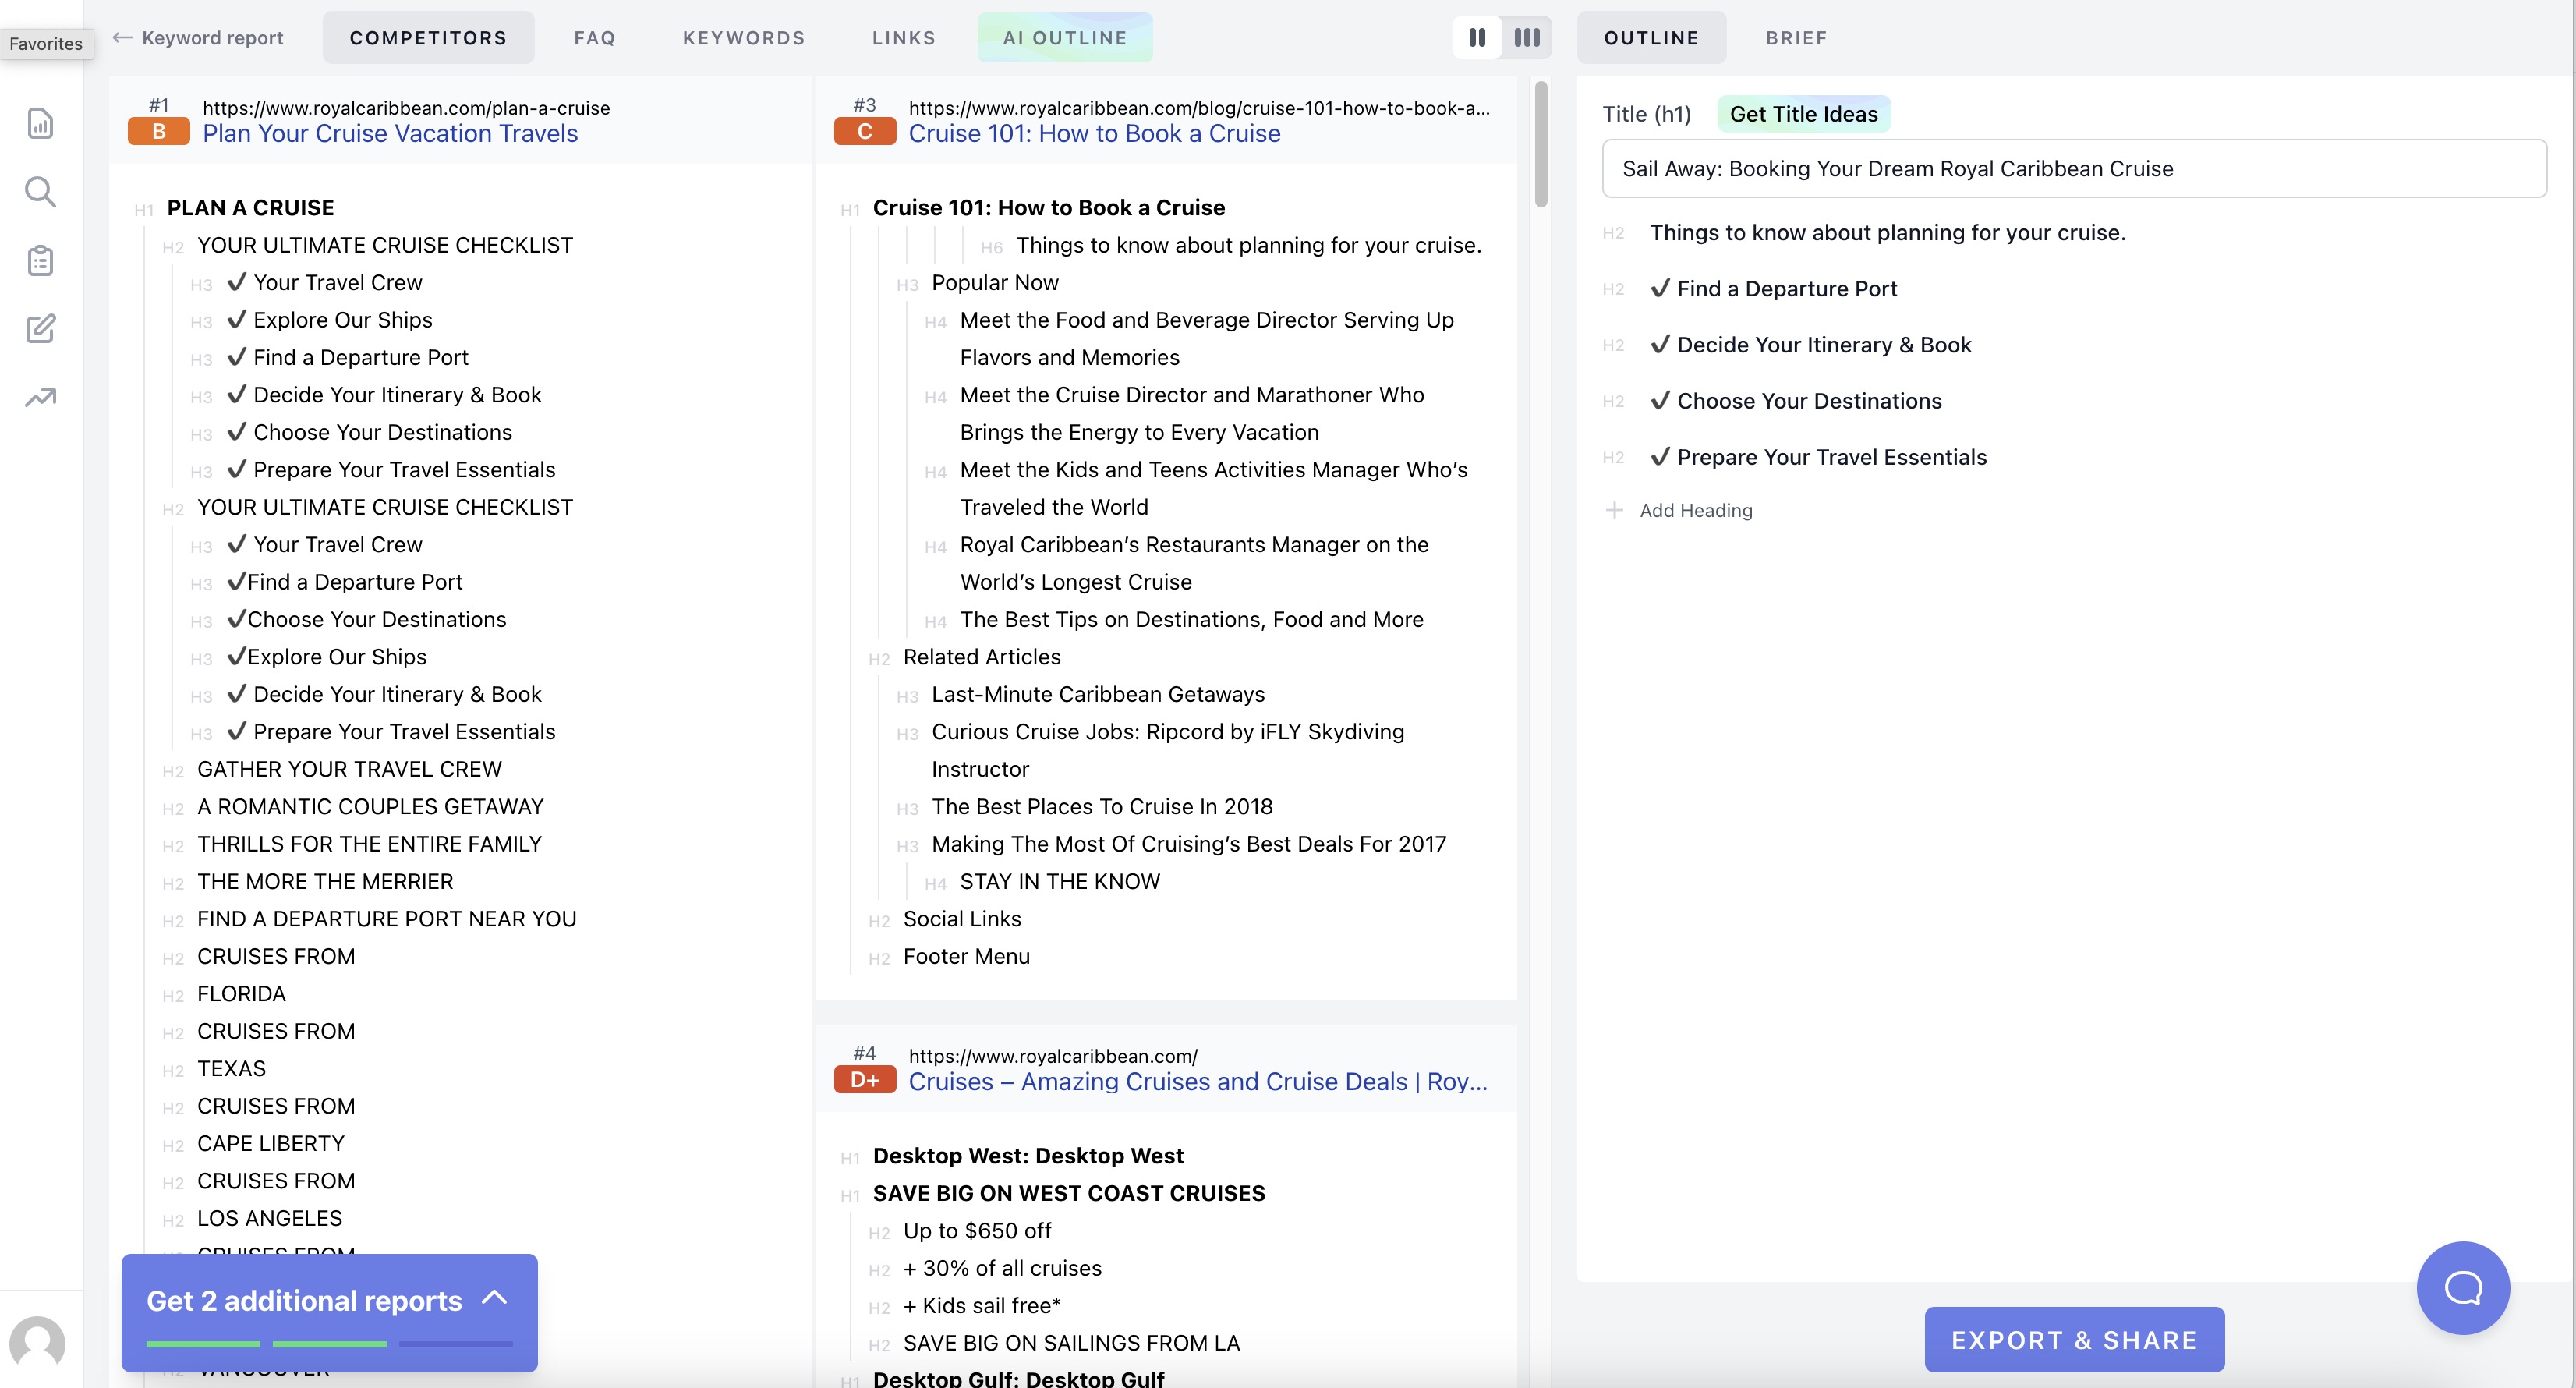Select the 'FLORIDA' H2 heading
Screen dimensions: 2576x1388
(x=241, y=994)
